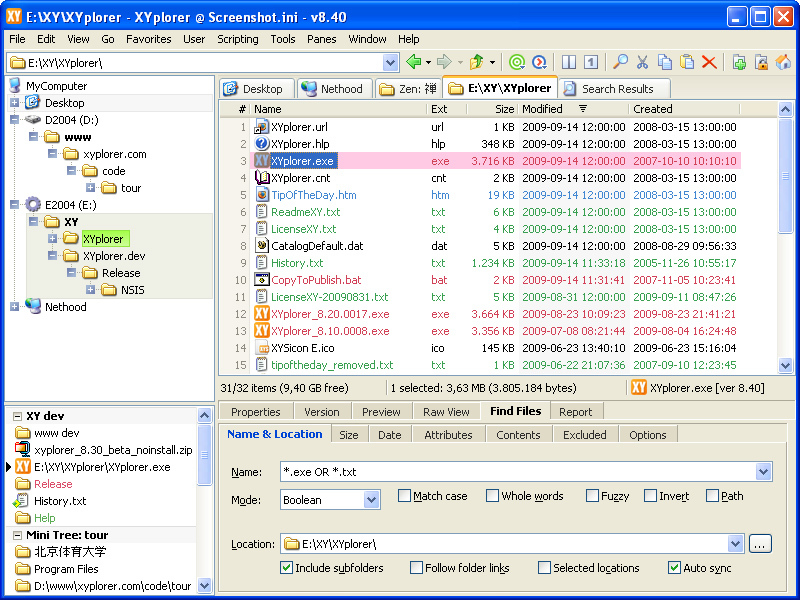The width and height of the screenshot is (800, 600).
Task: Open the green Hotlist target icon
Action: tap(517, 62)
